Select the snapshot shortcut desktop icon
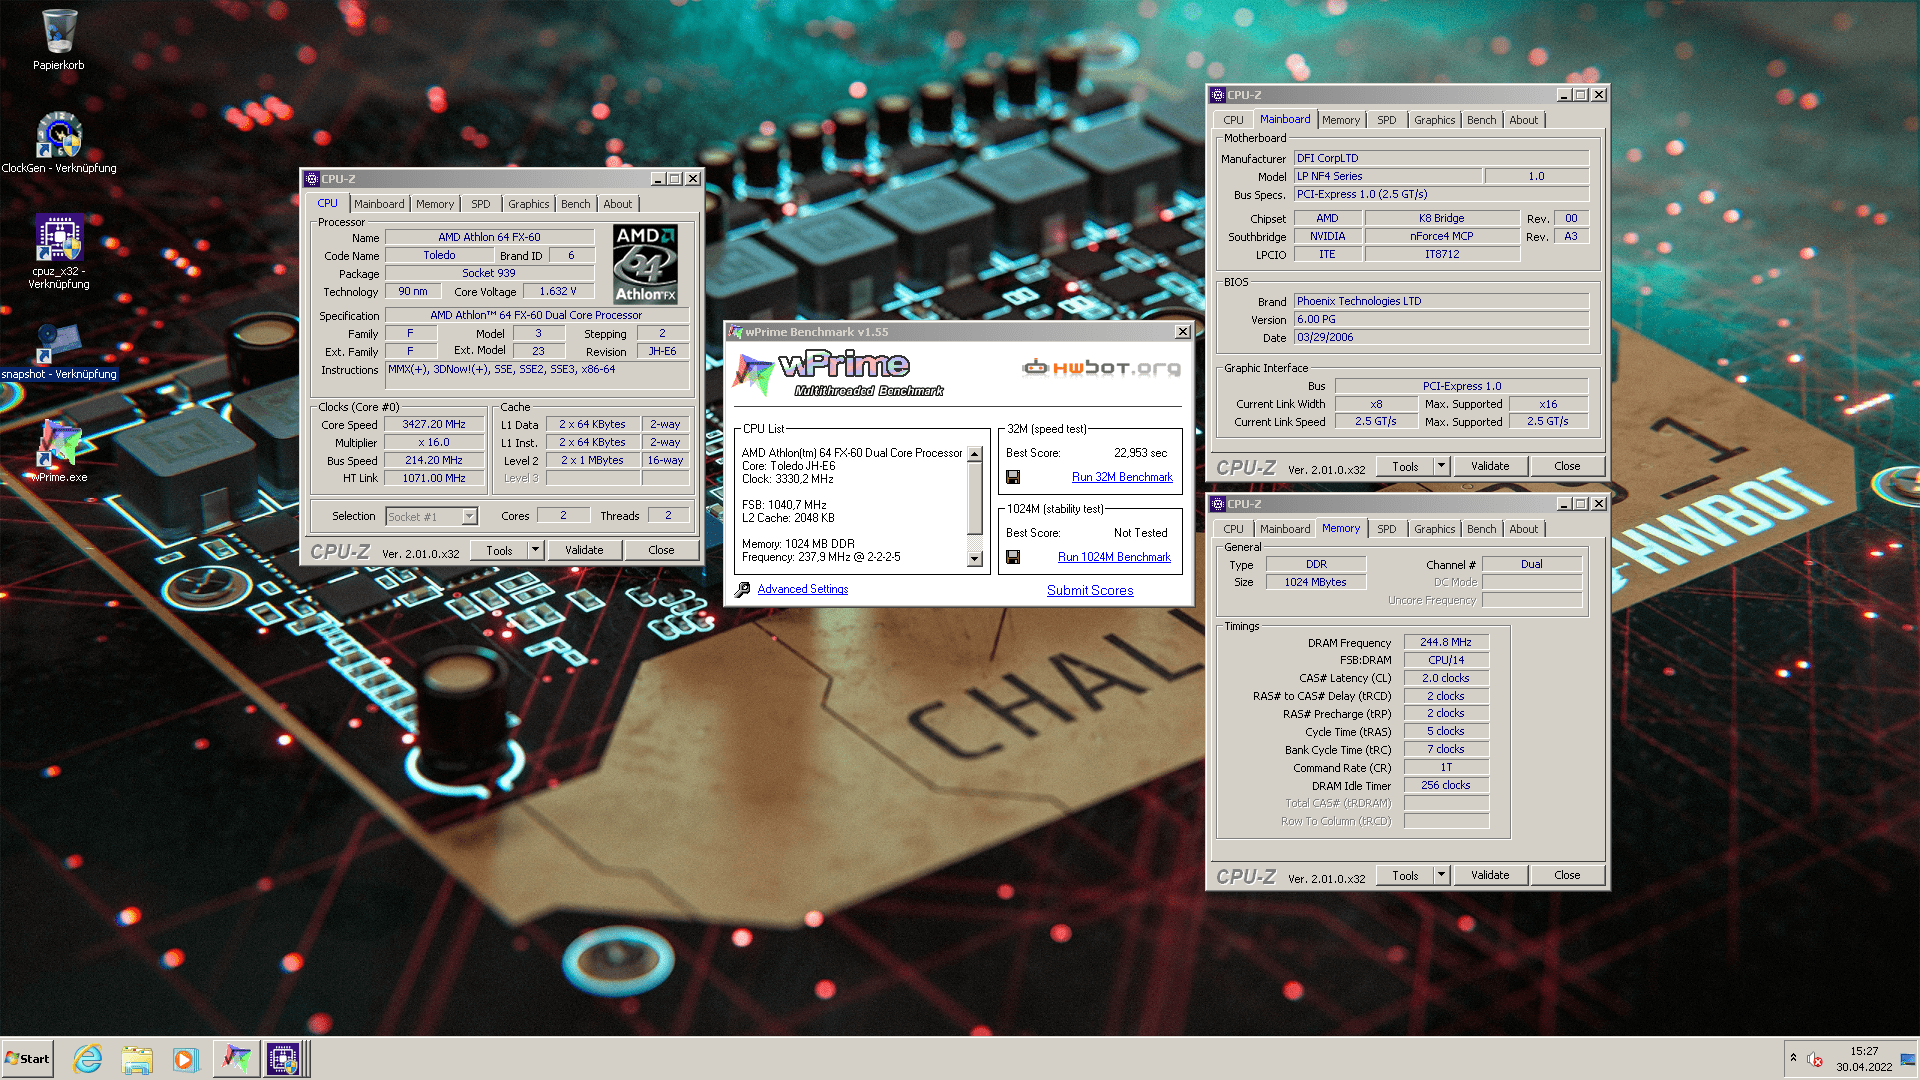This screenshot has height=1080, width=1920. click(x=59, y=352)
